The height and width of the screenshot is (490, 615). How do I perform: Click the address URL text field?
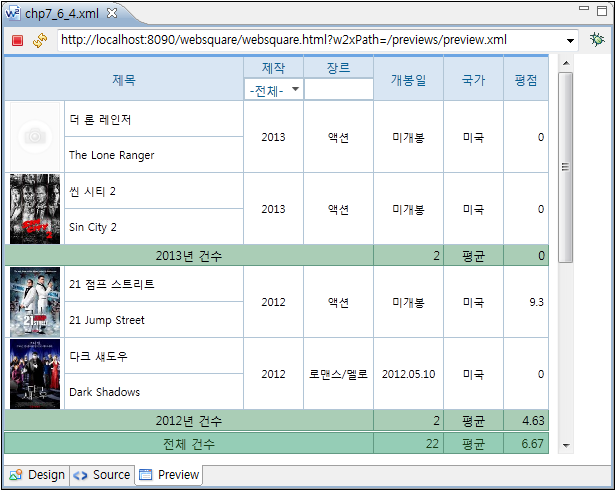308,41
